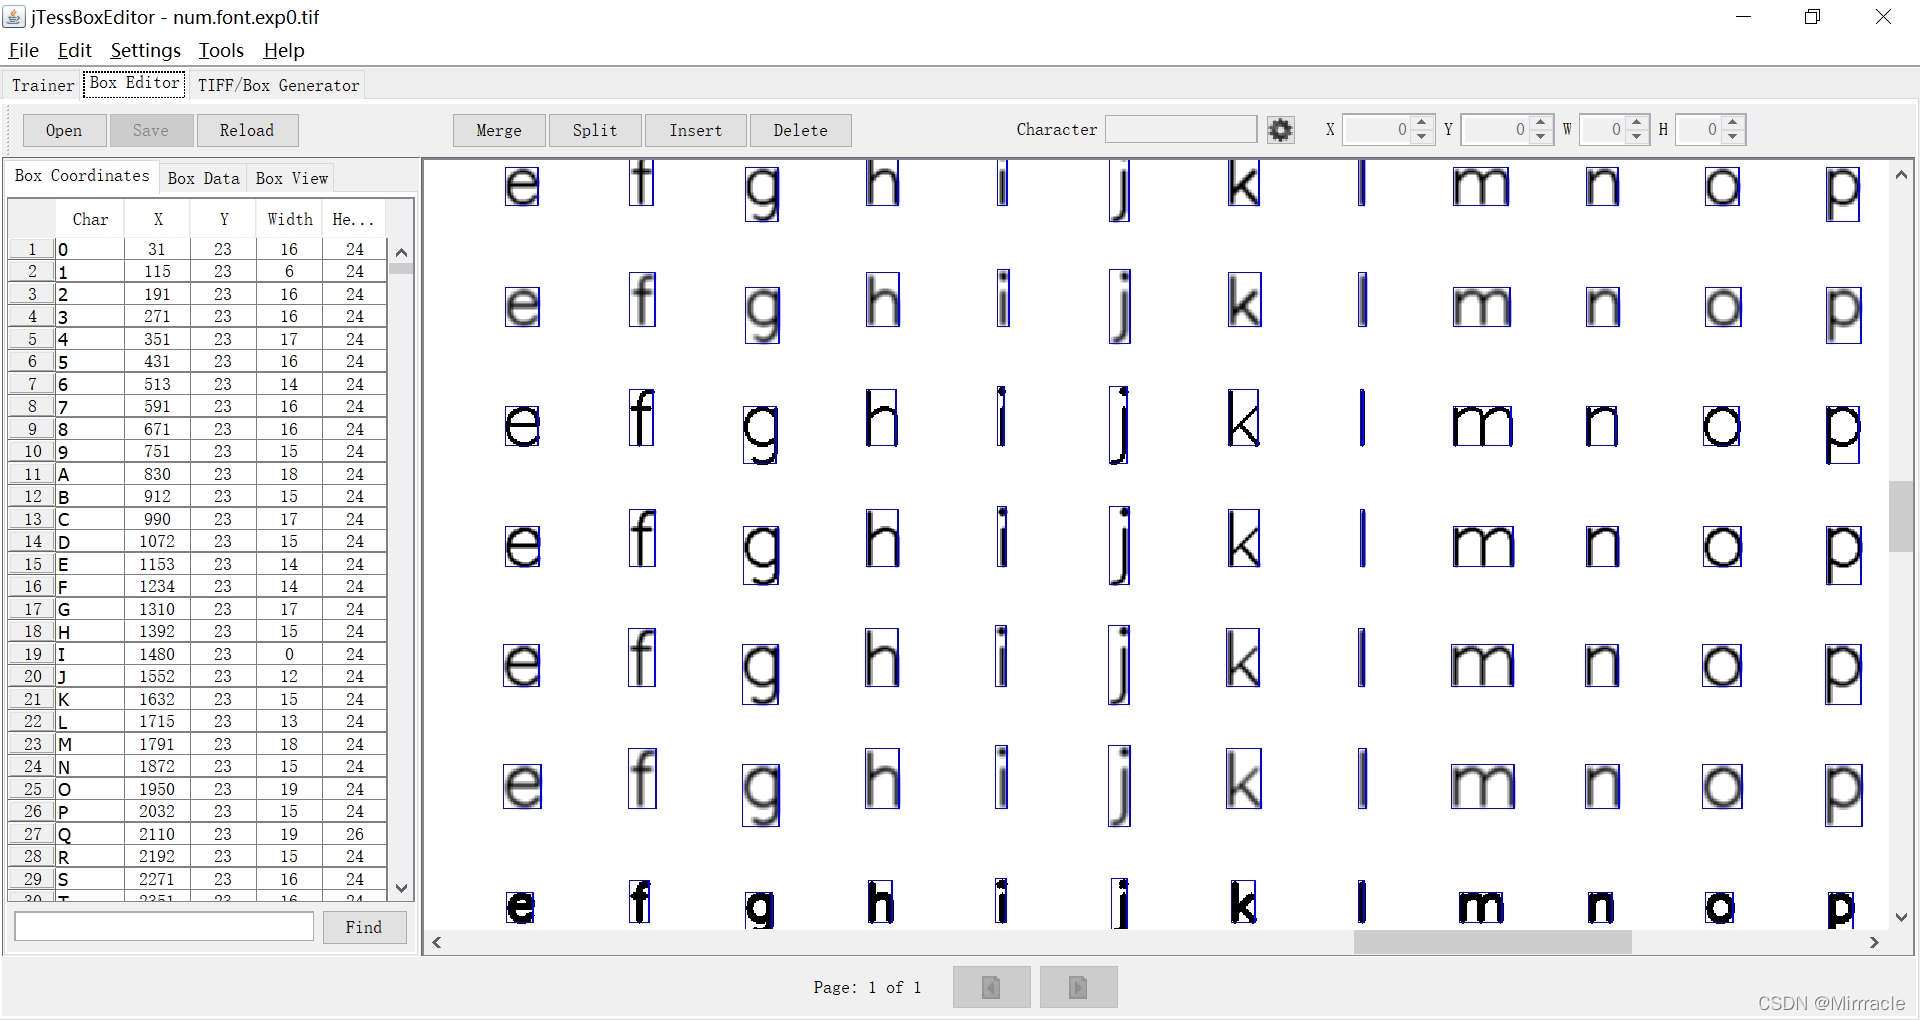Screen dimensions: 1920x1020
Task: Click the Y coordinate value field
Action: [1494, 130]
